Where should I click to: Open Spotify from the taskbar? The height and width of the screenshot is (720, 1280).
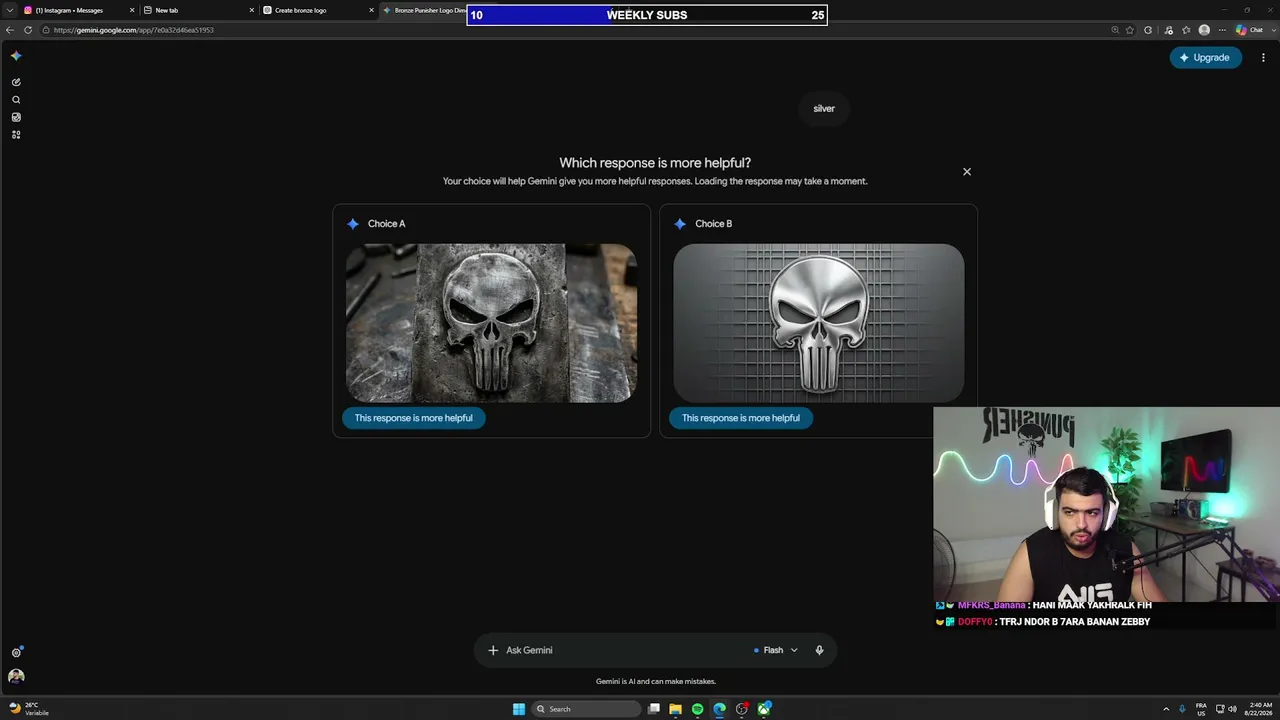[698, 709]
